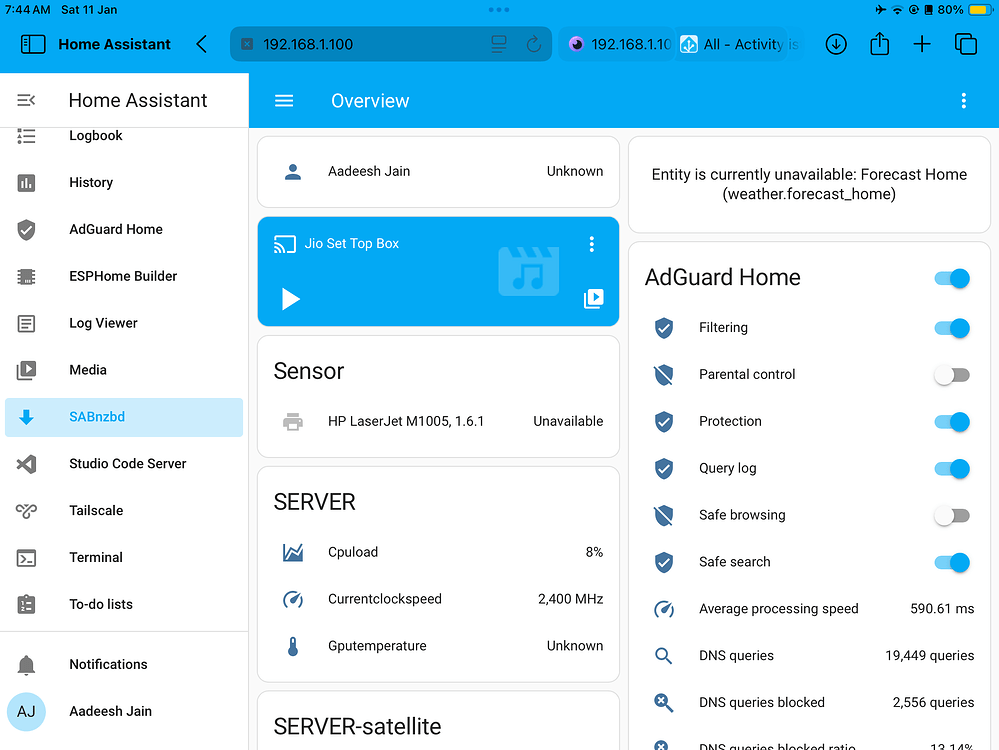Open the Overview three-dot menu
The image size is (999, 750).
pos(963,100)
